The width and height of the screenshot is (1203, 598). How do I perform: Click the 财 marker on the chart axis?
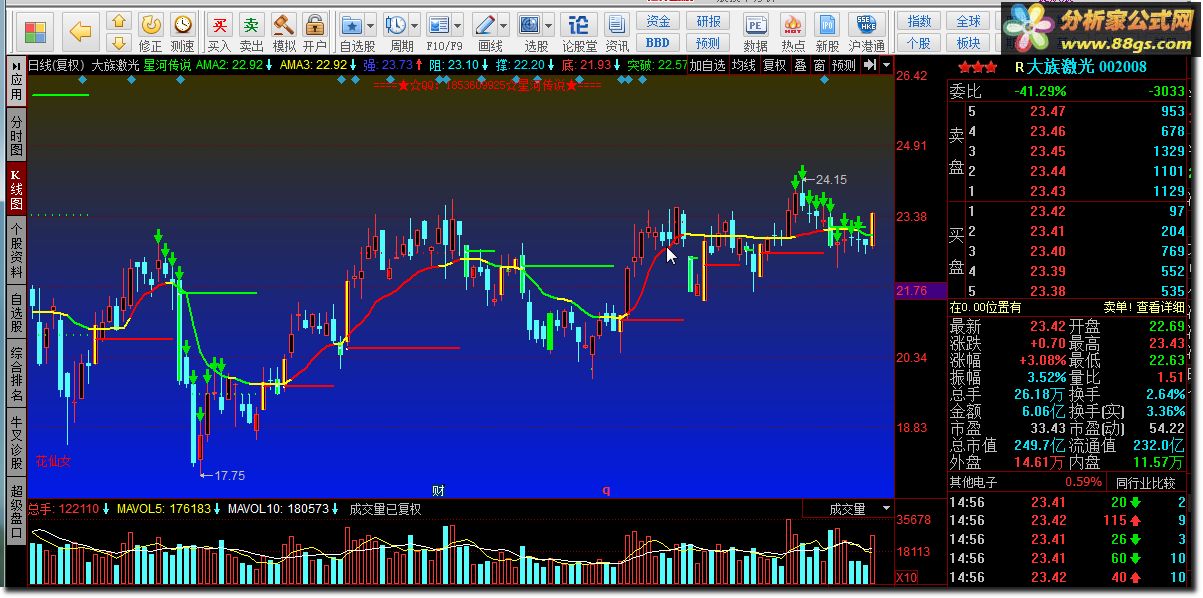click(438, 490)
